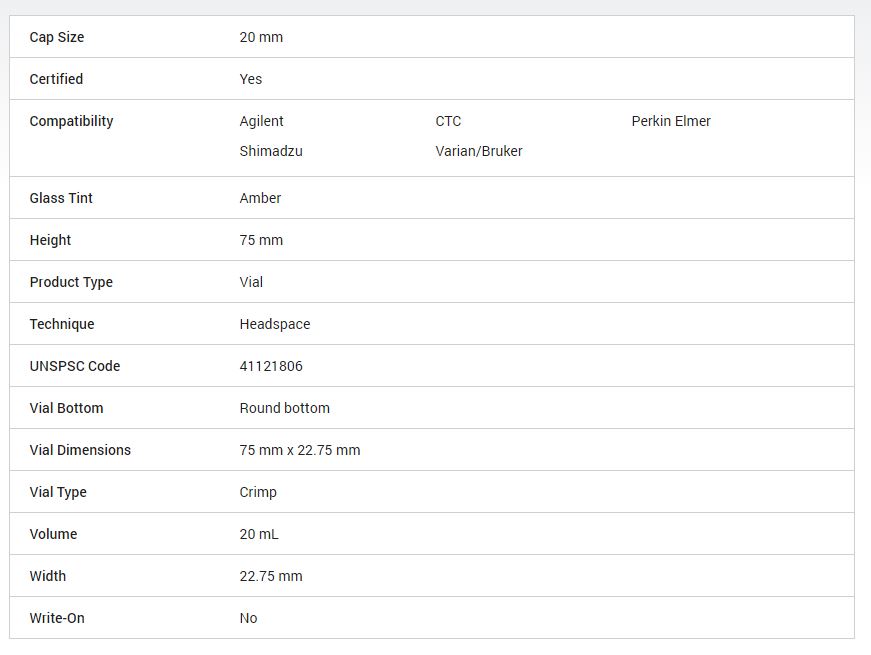Select the Perkin Elmer compatibility entry
This screenshot has width=871, height=655.
pos(670,121)
